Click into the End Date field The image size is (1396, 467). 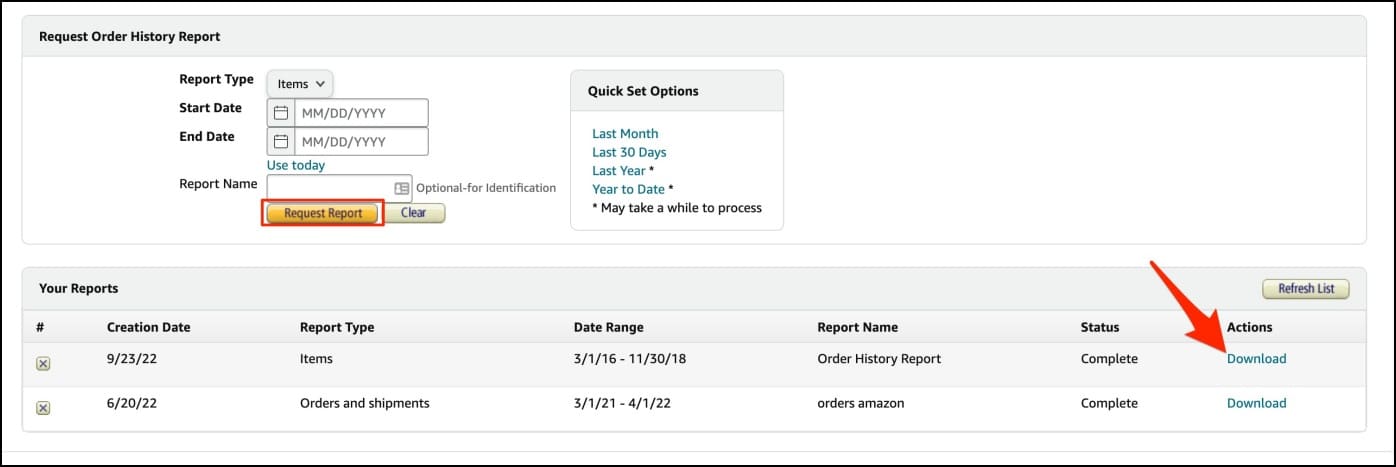coord(361,141)
